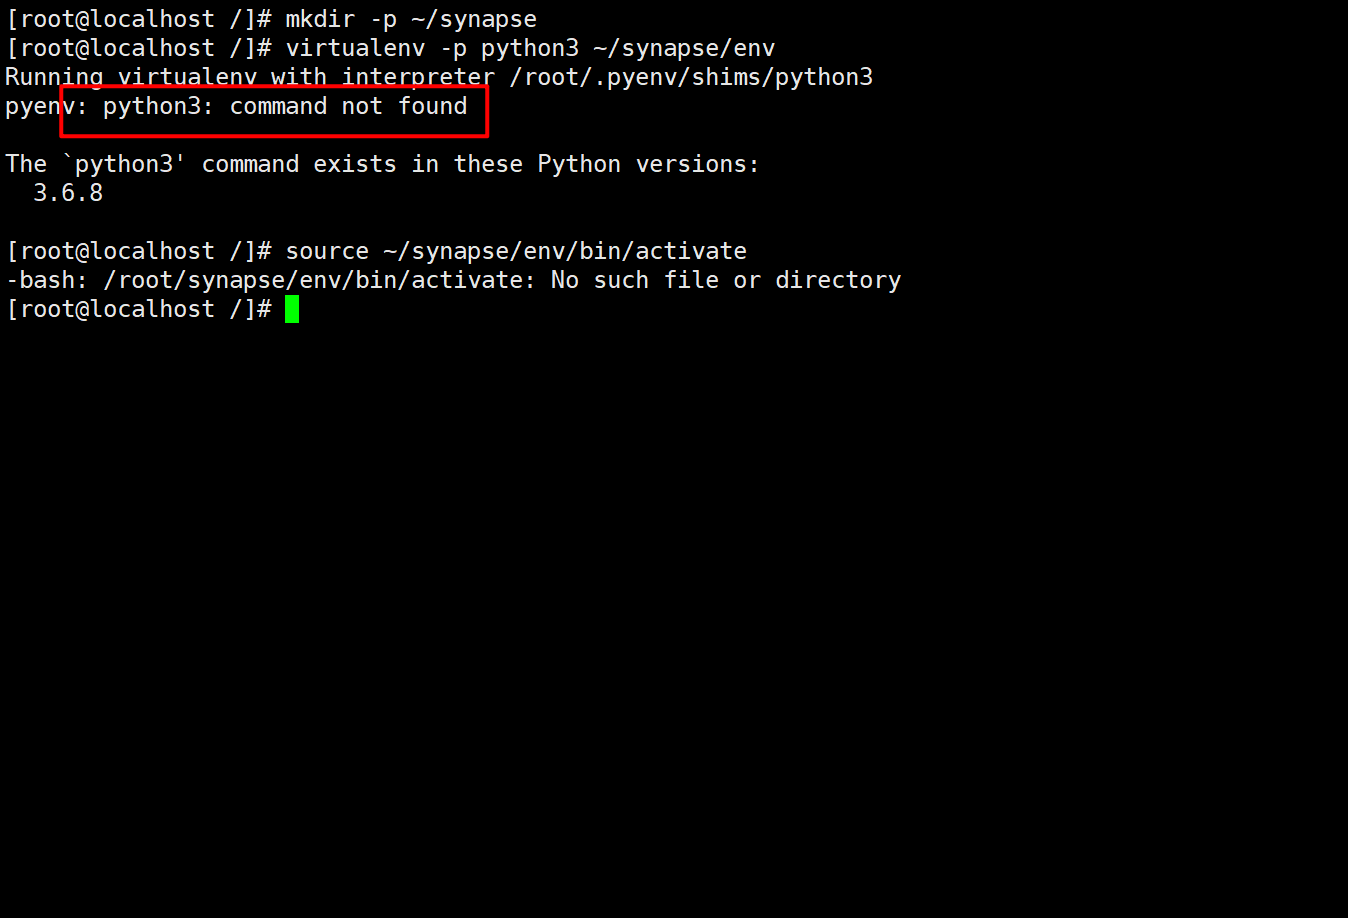Click the red highlight box around the error
This screenshot has height=918, width=1348.
click(x=274, y=111)
